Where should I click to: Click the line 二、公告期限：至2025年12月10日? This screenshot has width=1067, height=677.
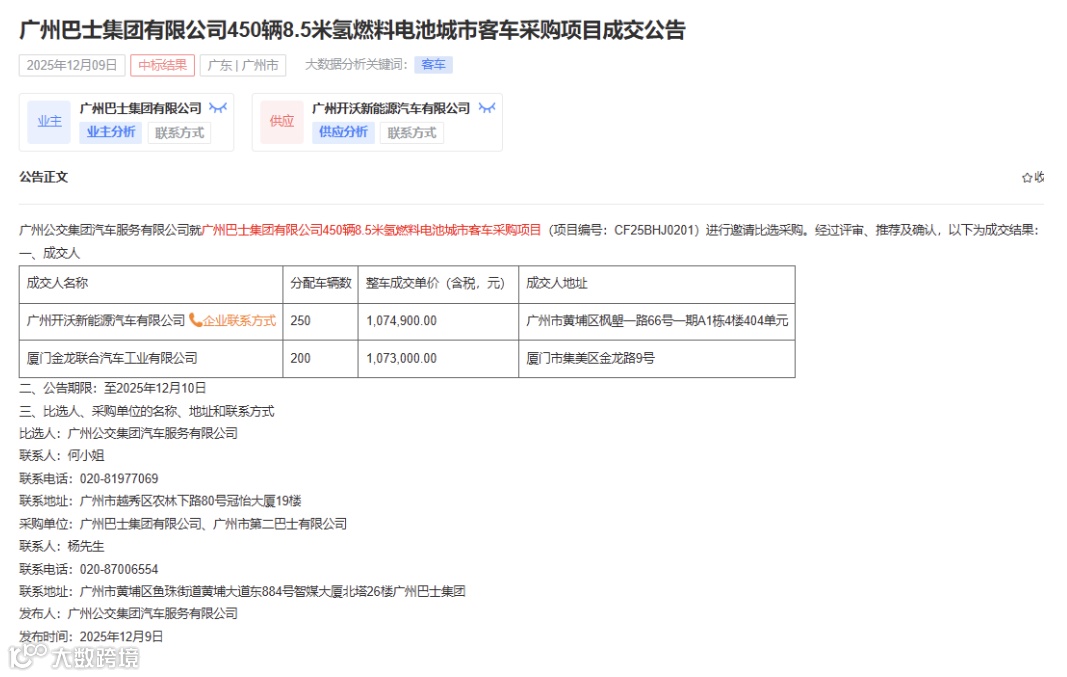tap(112, 388)
